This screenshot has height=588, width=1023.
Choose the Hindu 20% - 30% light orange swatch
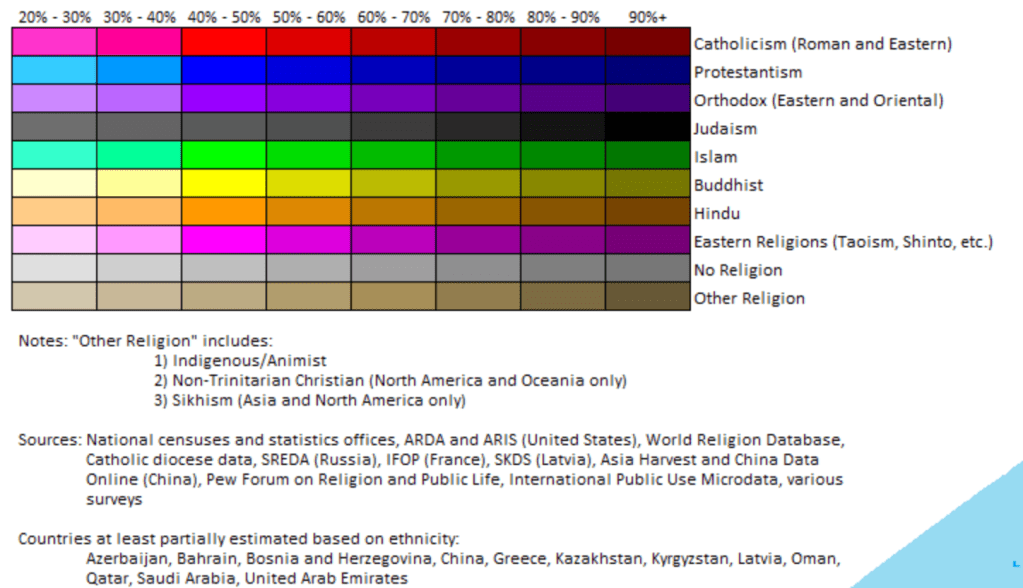click(54, 212)
